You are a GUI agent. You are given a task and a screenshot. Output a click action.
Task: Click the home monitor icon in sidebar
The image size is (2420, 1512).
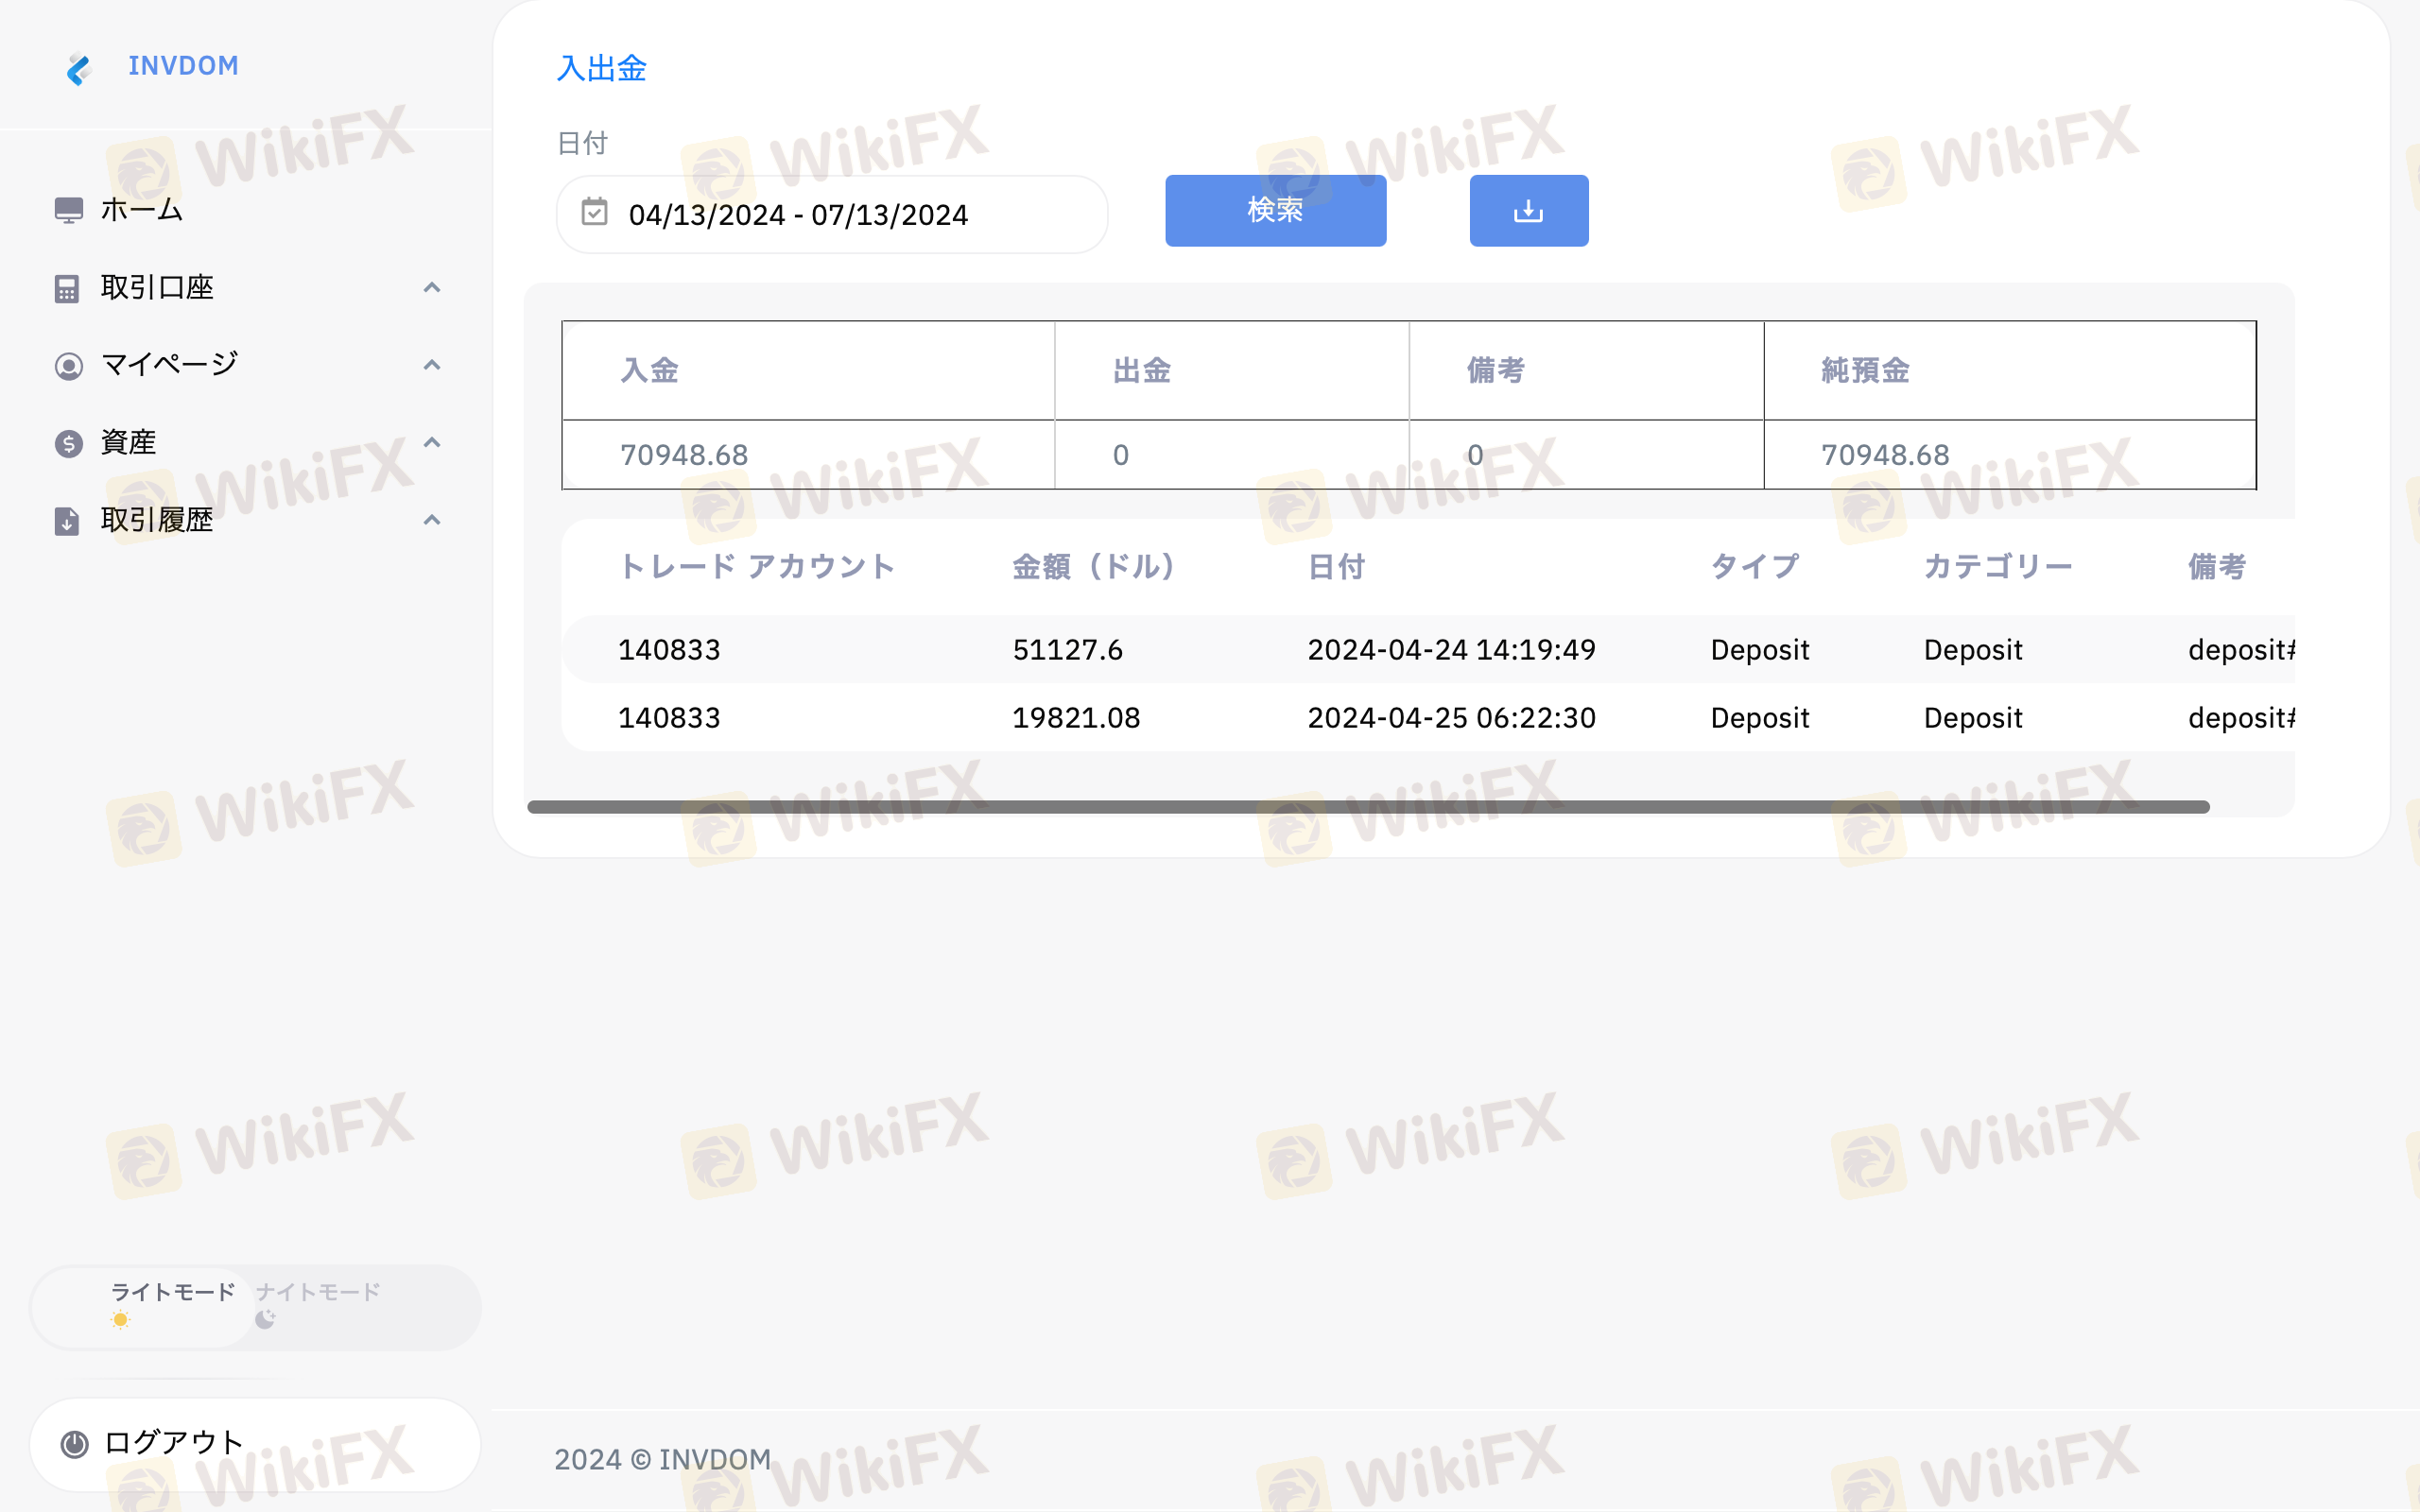pos(68,210)
